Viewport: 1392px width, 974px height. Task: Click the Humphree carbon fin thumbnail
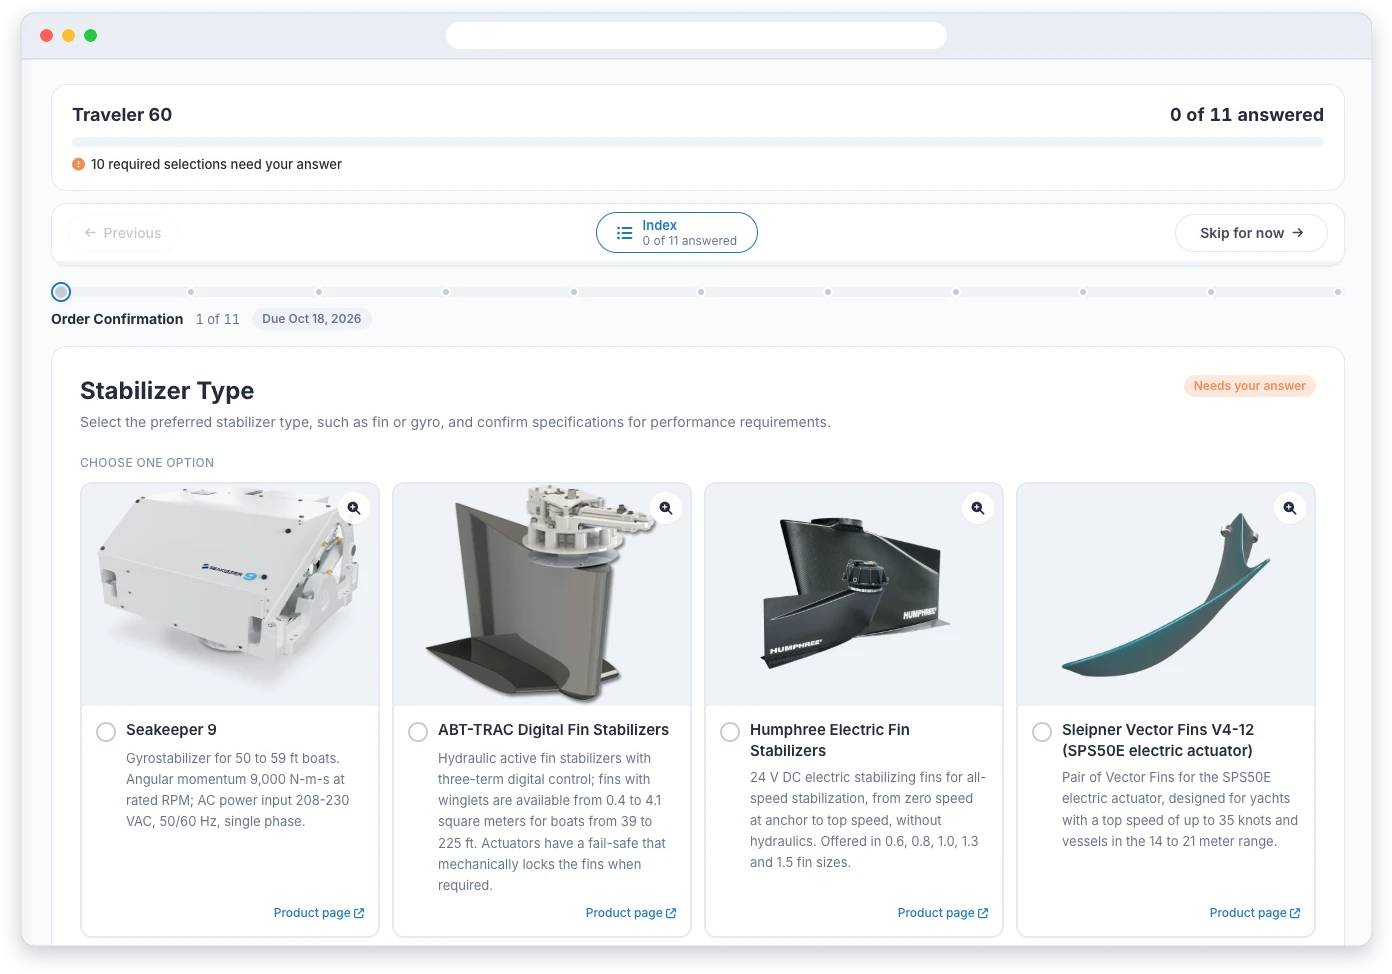[x=854, y=595]
